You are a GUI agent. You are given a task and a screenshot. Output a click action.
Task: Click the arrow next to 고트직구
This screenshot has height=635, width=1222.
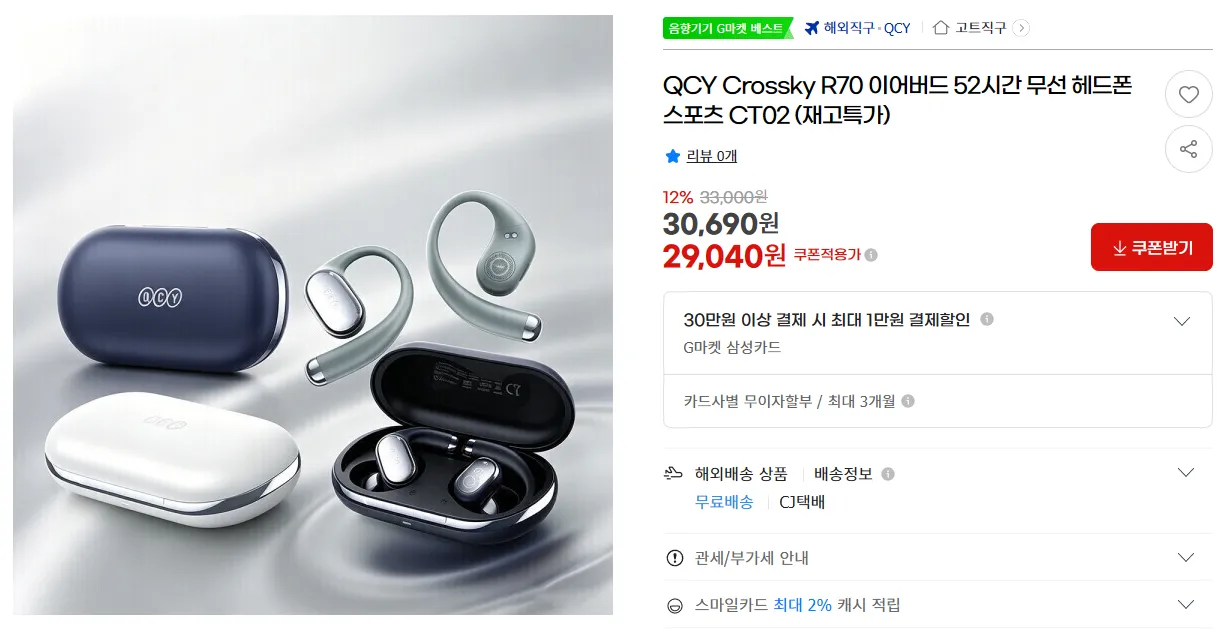point(1020,28)
